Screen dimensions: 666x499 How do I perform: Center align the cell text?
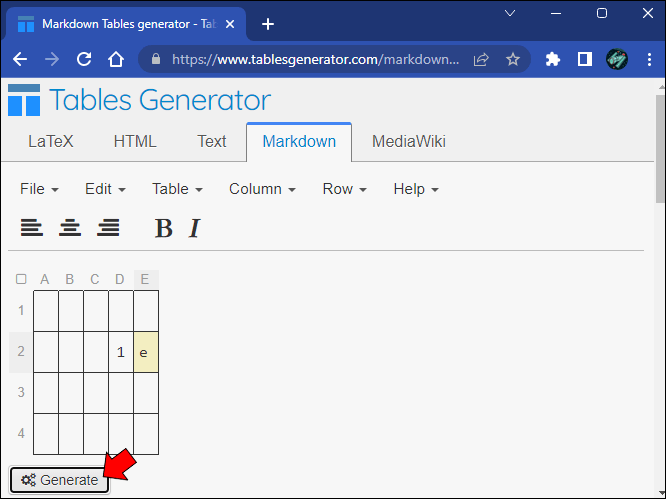pos(70,228)
